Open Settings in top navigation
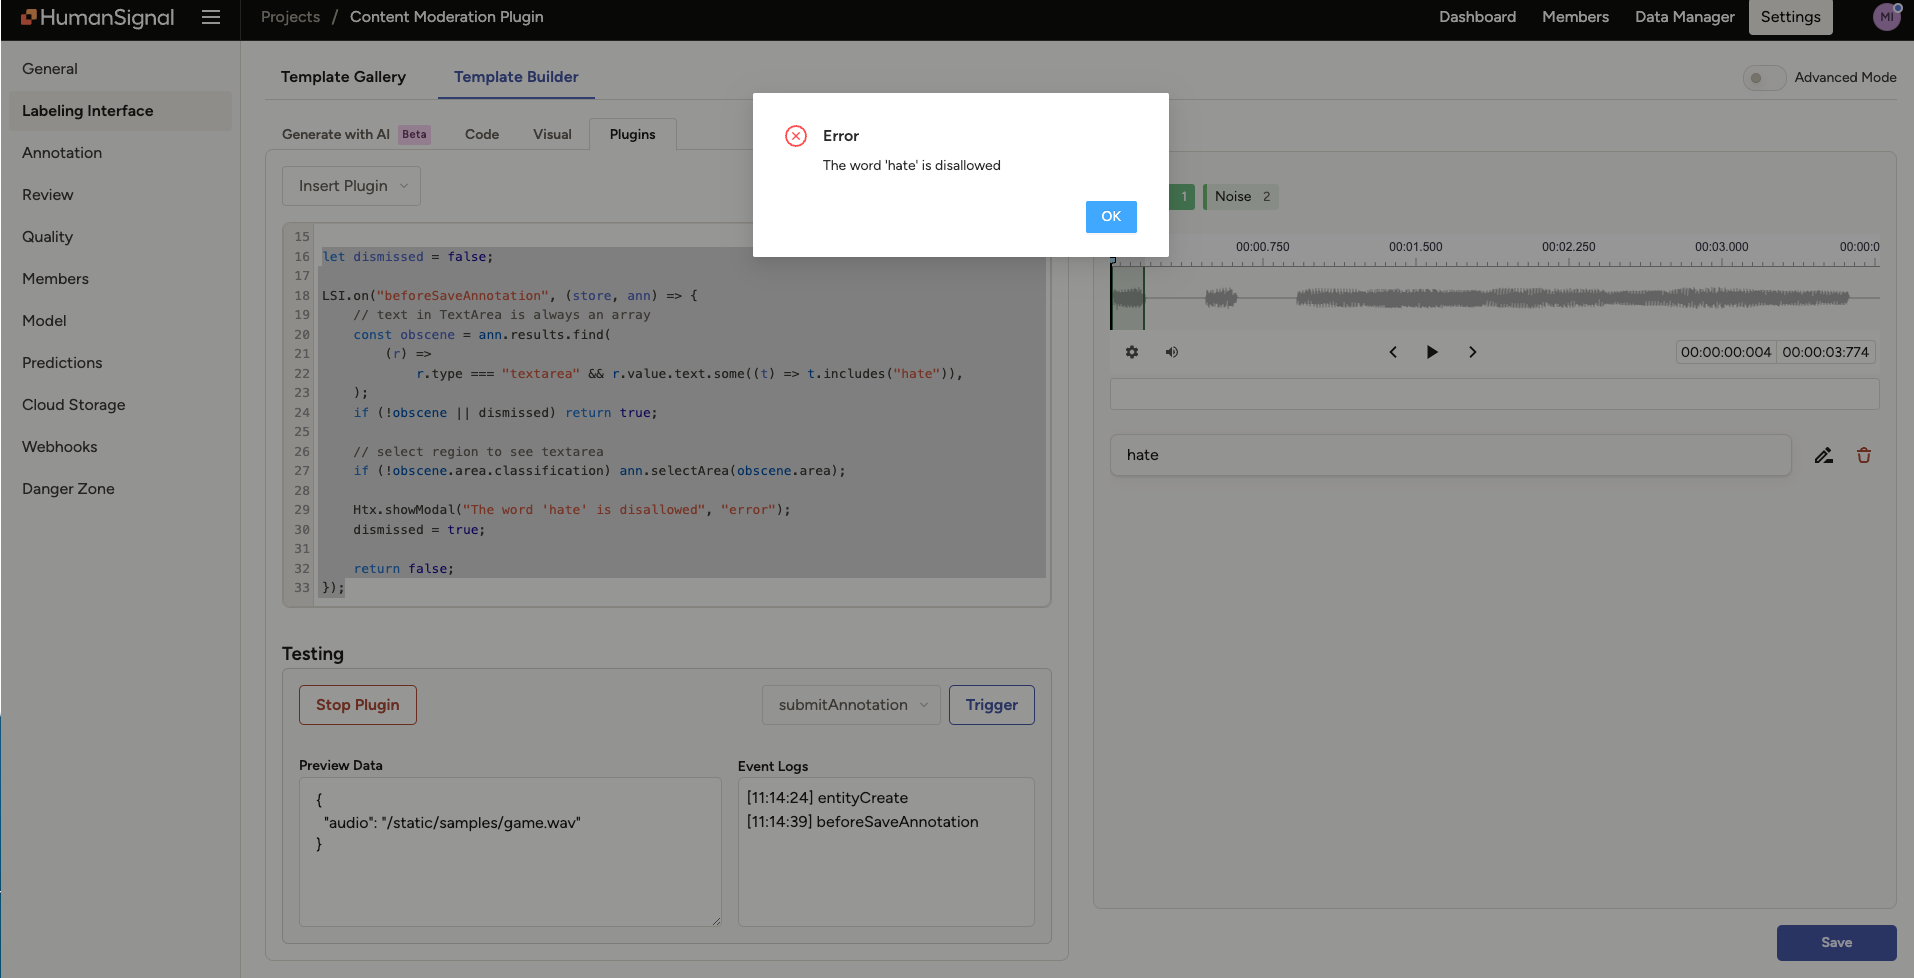Image resolution: width=1914 pixels, height=978 pixels. (x=1790, y=17)
